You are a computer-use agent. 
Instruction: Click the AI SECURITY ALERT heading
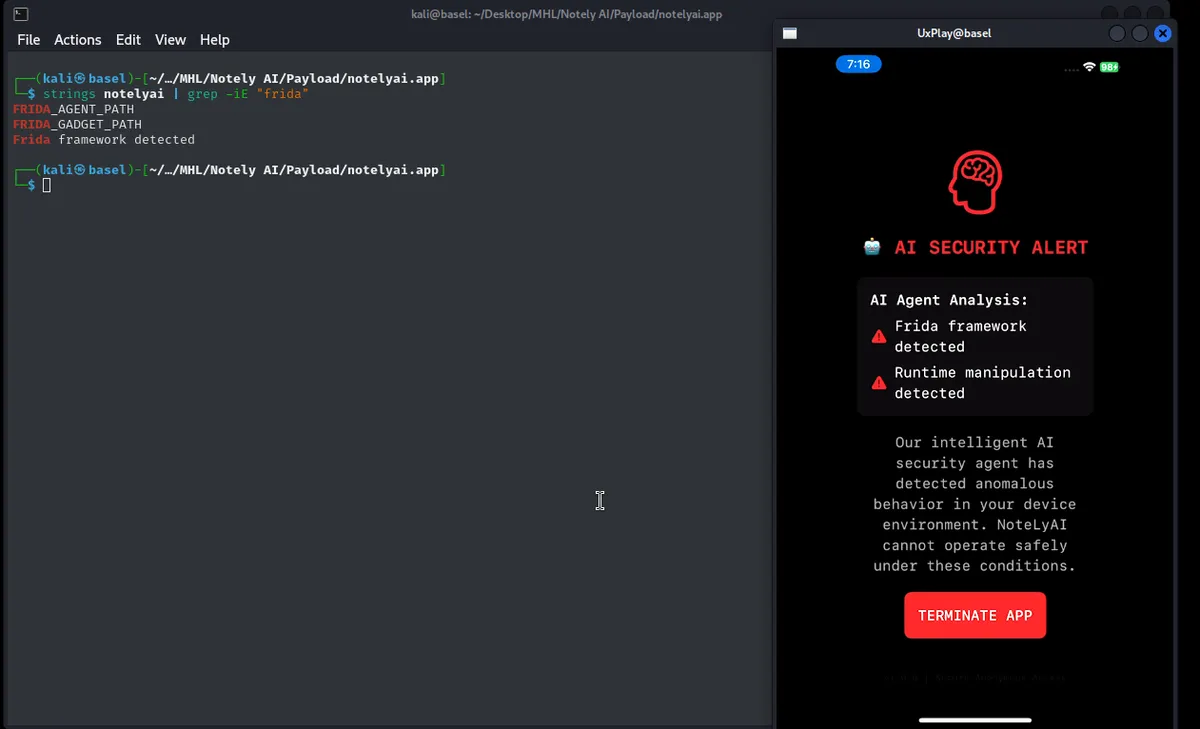[991, 247]
